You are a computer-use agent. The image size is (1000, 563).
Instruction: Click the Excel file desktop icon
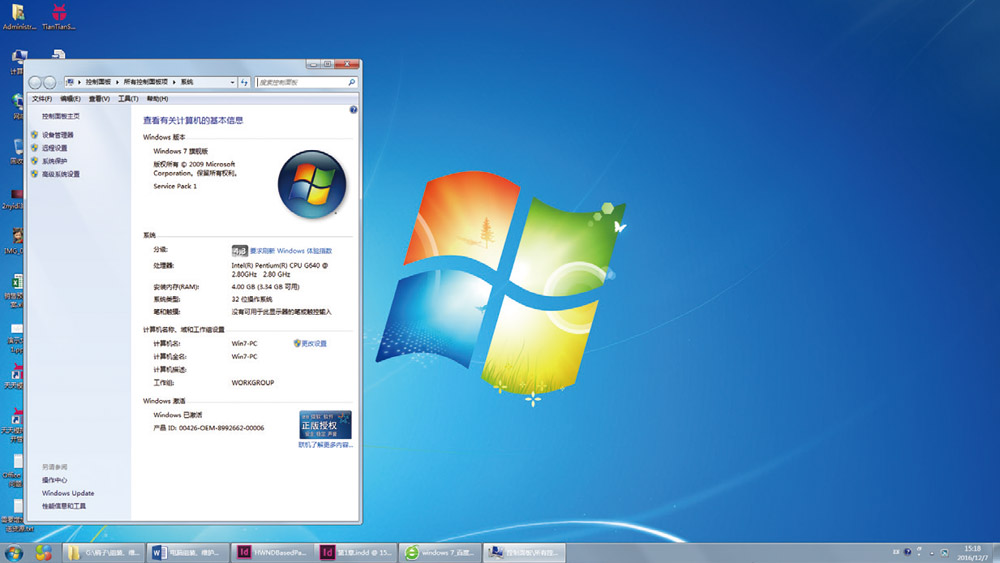point(15,291)
